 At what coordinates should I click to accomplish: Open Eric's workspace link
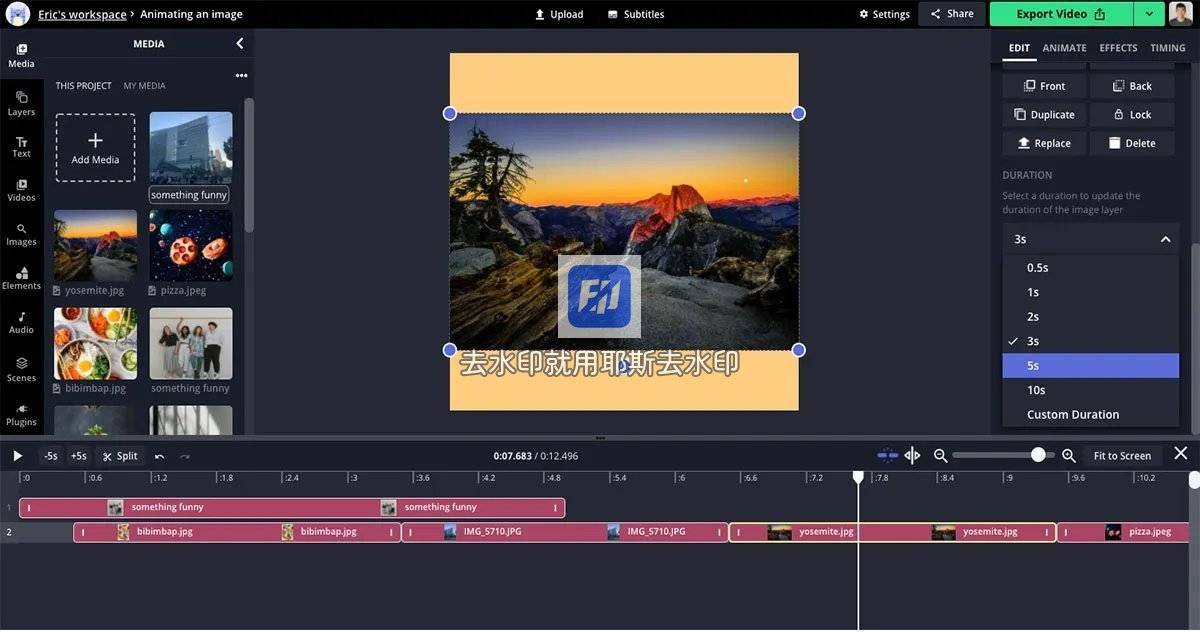pyautogui.click(x=82, y=14)
